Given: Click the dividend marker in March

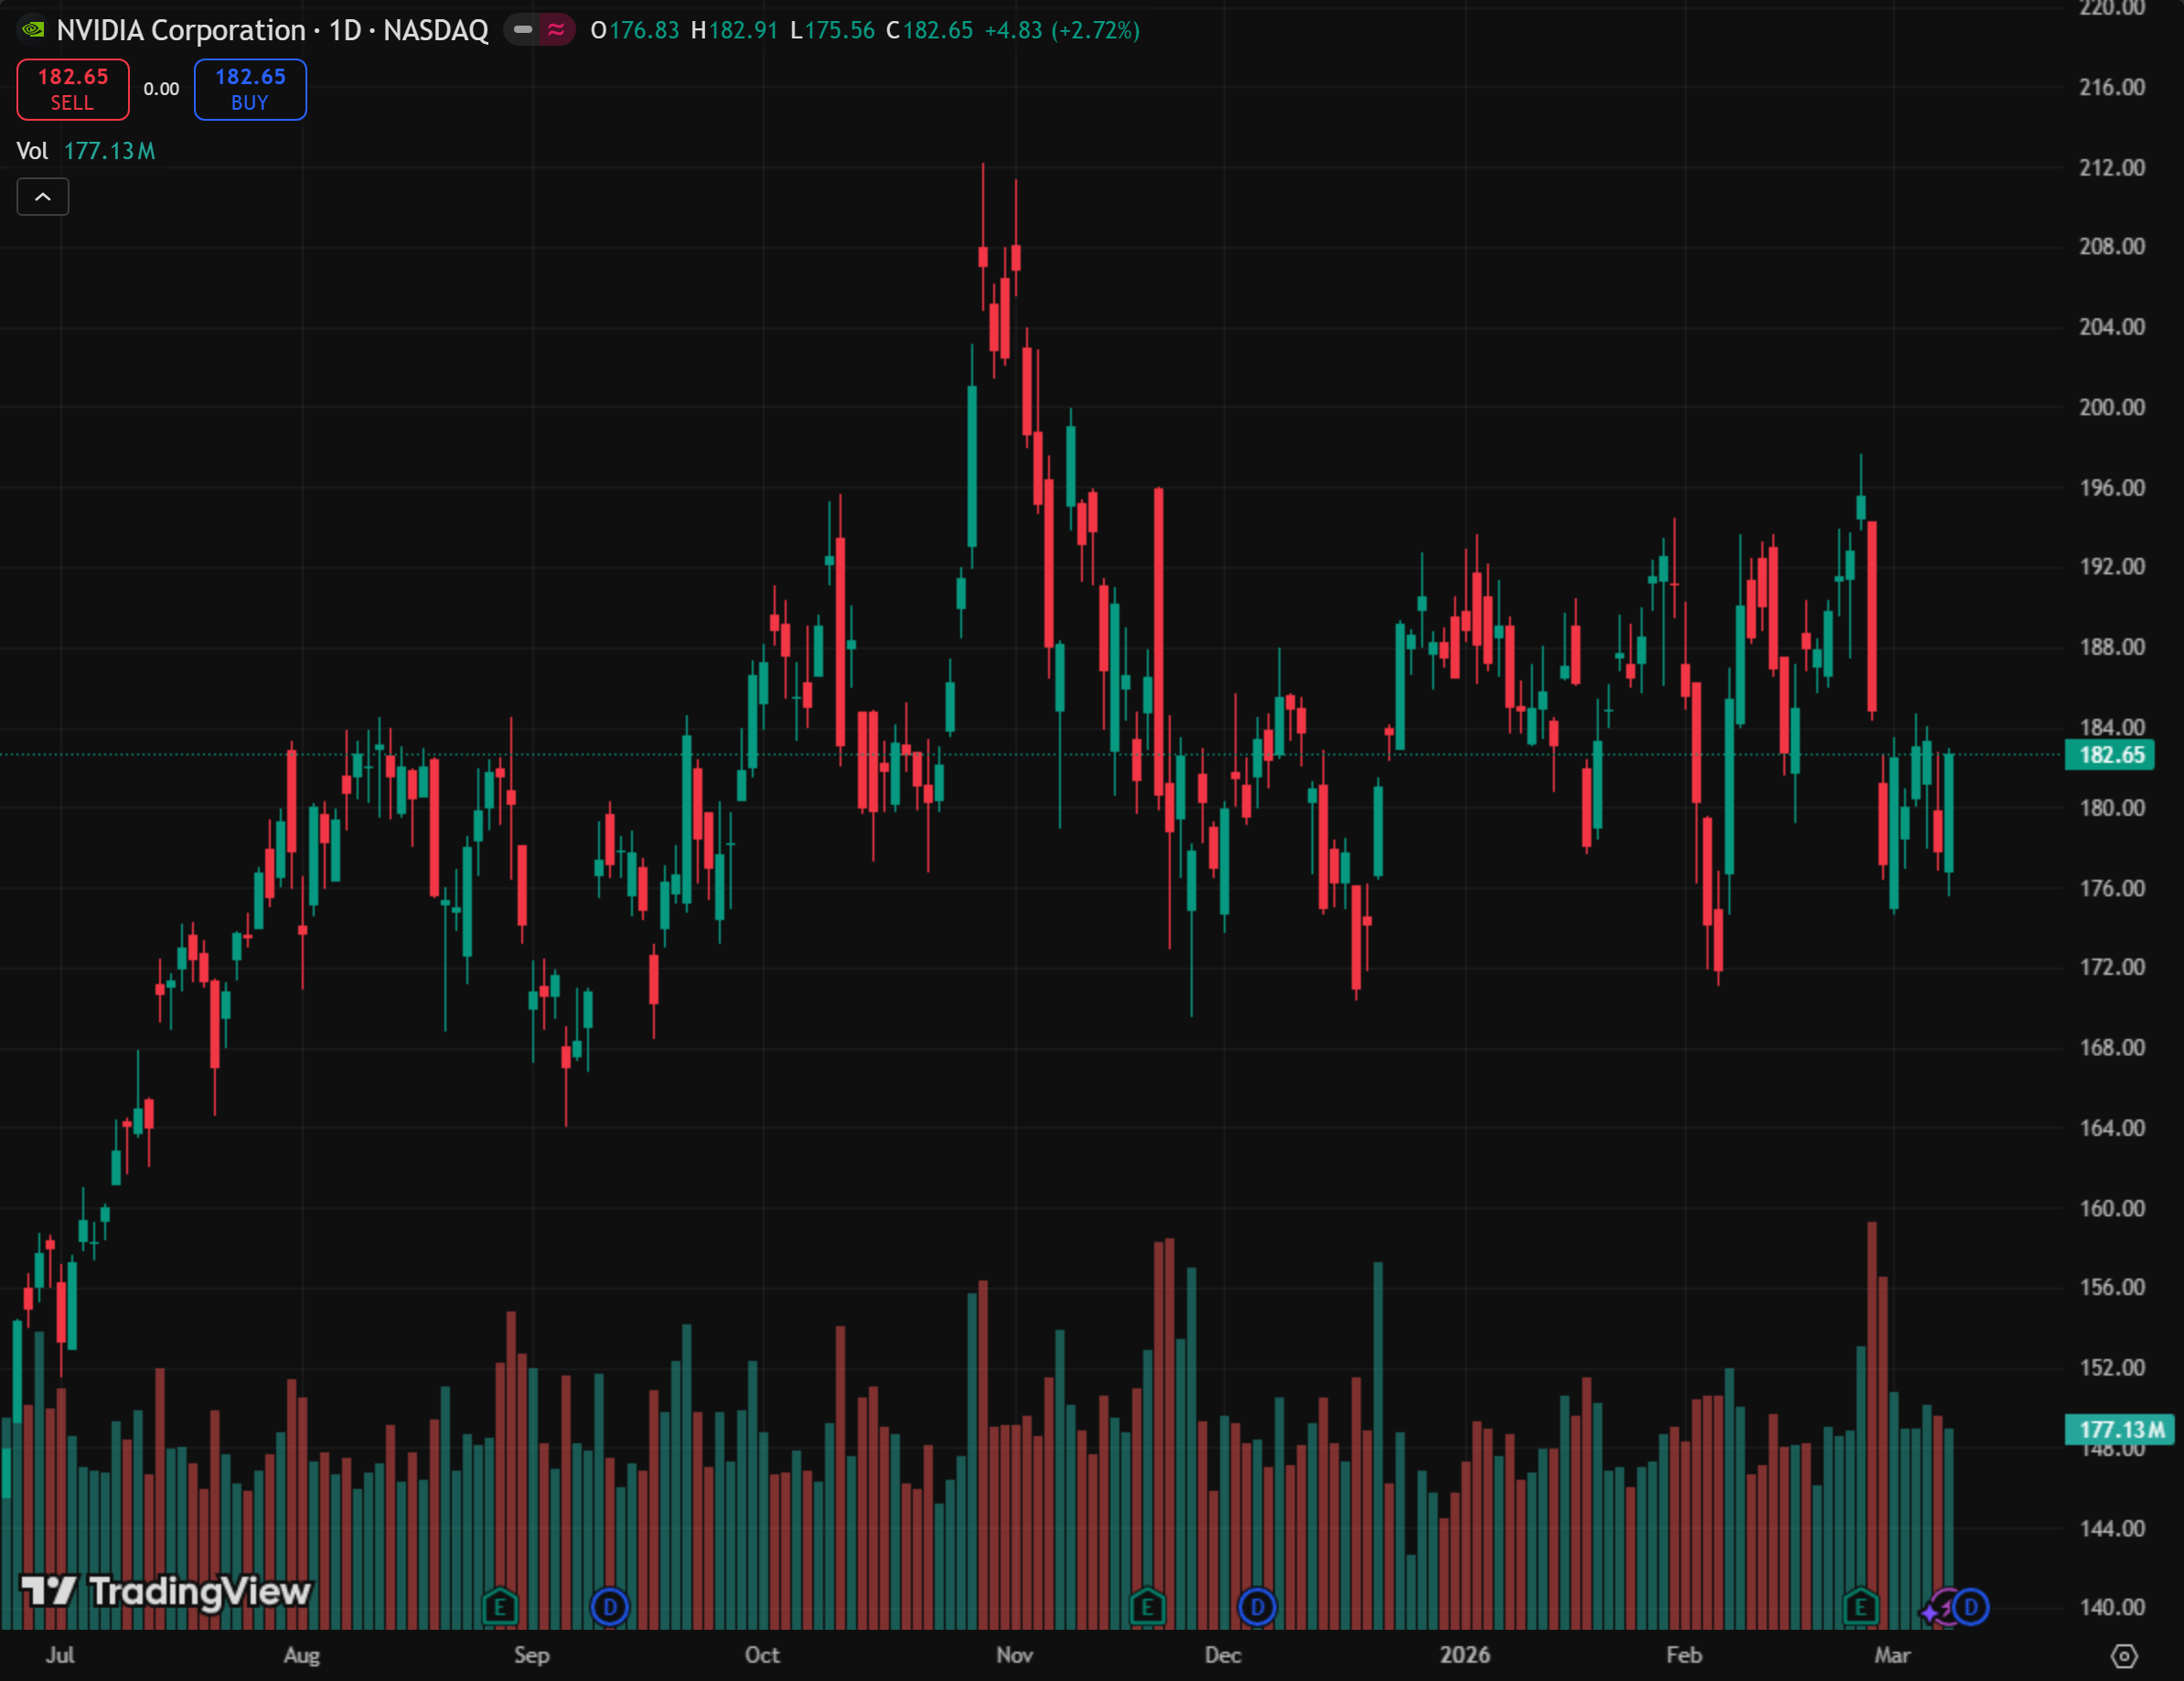Looking at the screenshot, I should (1971, 1607).
